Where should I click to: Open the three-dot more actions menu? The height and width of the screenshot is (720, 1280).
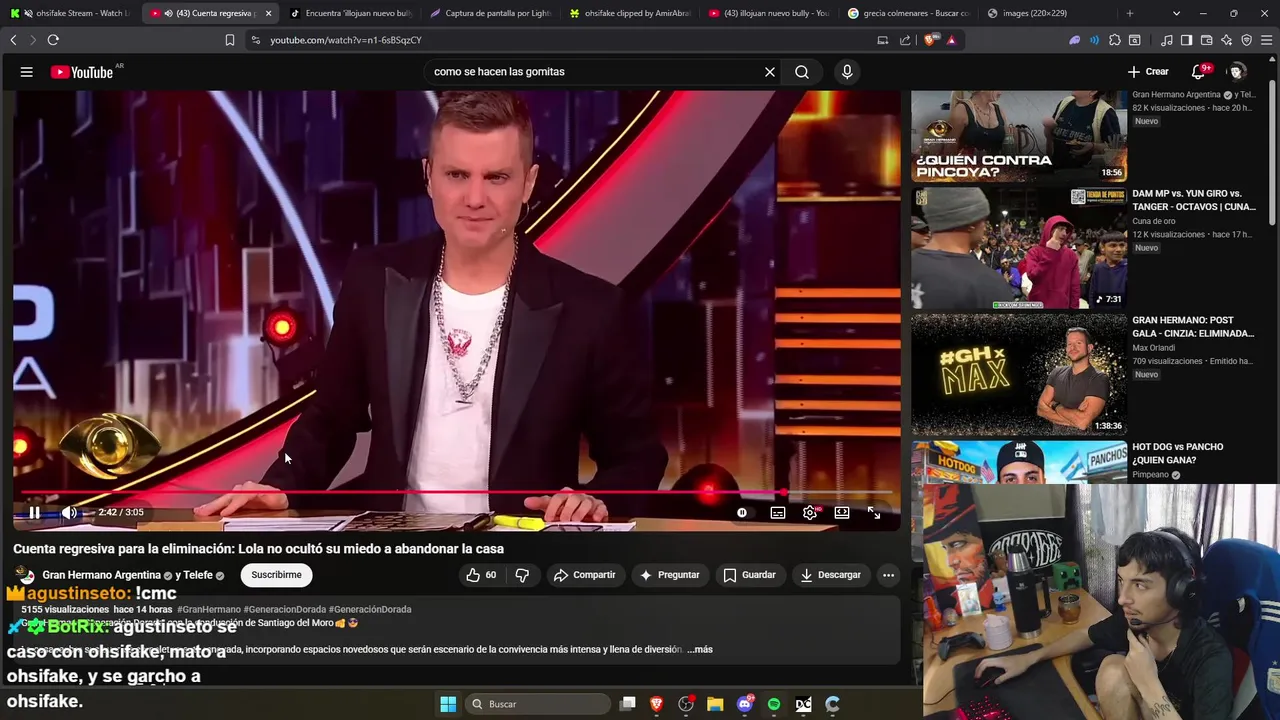coord(888,575)
